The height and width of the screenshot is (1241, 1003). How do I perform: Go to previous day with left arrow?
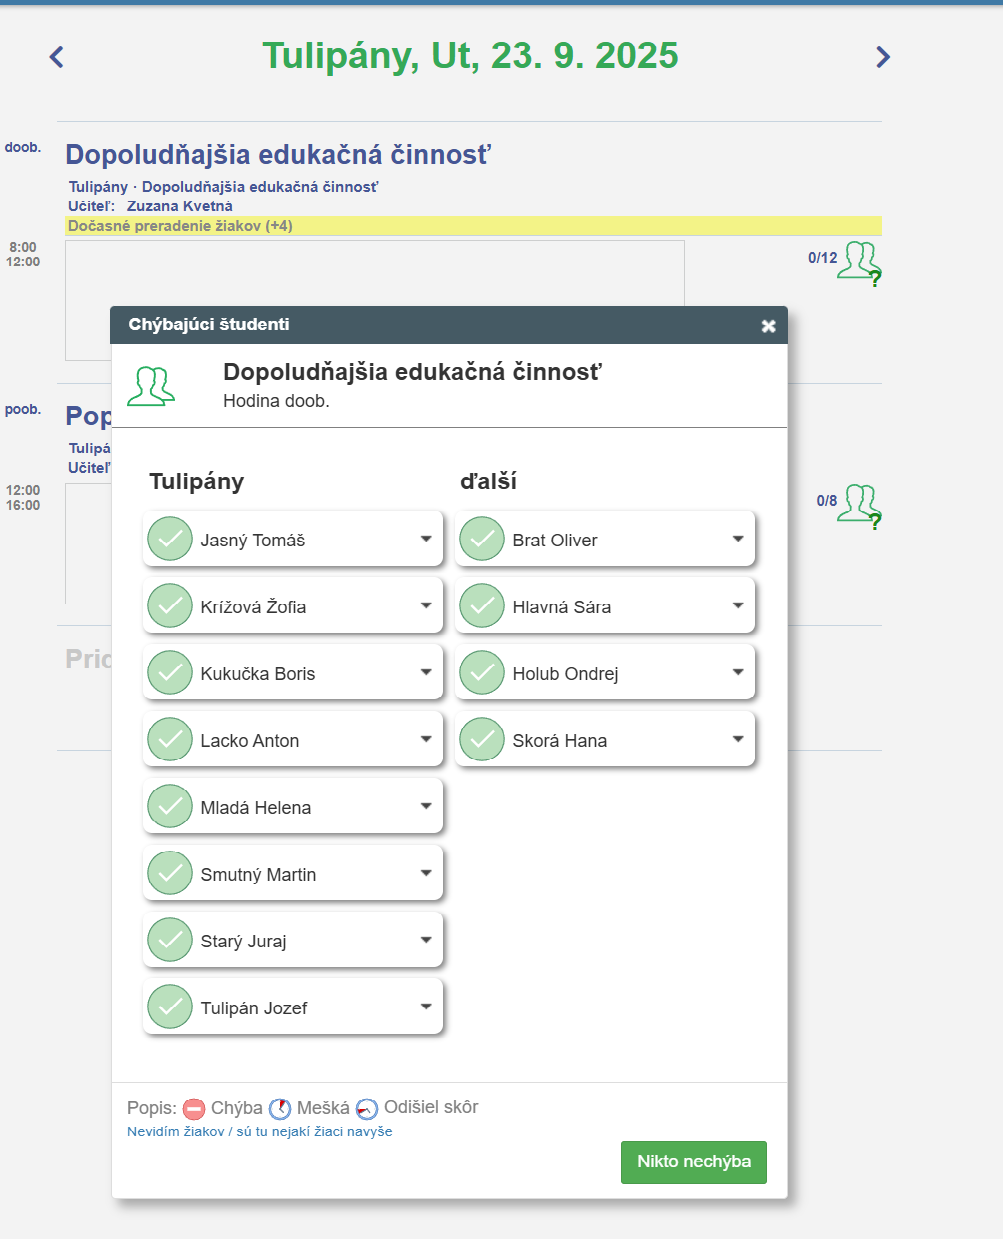point(57,57)
